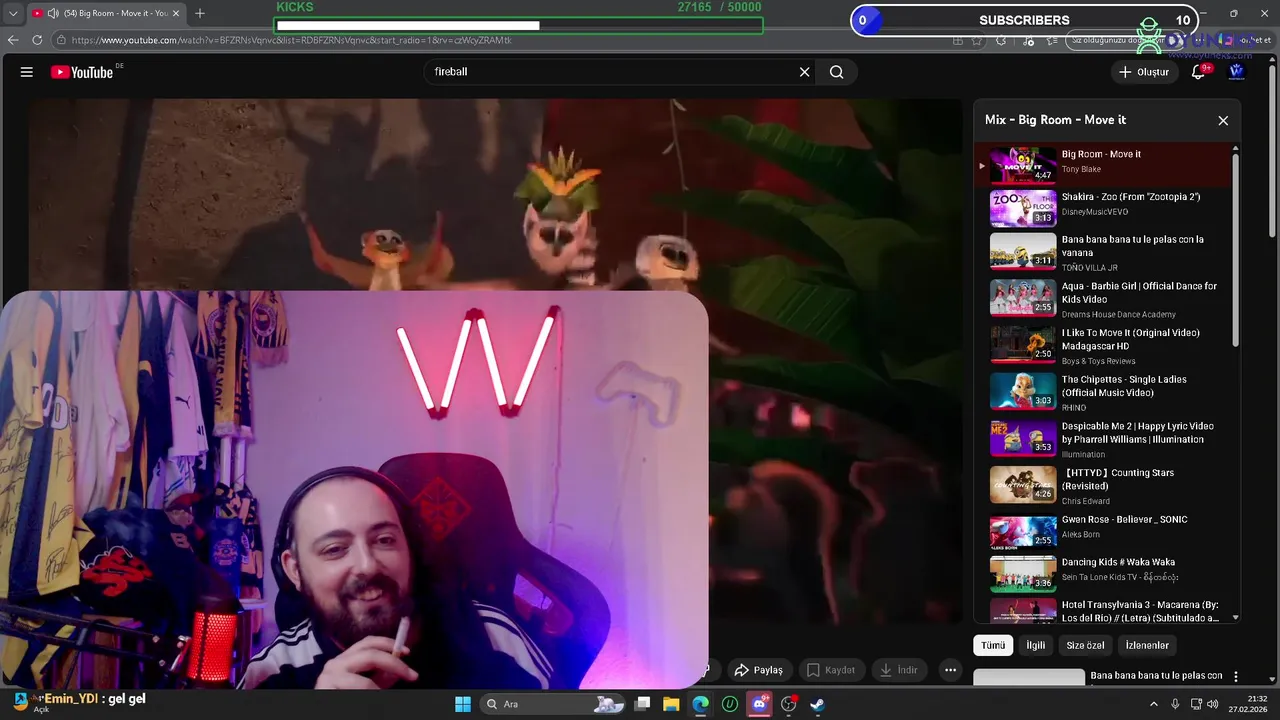Open I Like To Move It Madagascar HD
1280x720 pixels.
(x=1105, y=346)
